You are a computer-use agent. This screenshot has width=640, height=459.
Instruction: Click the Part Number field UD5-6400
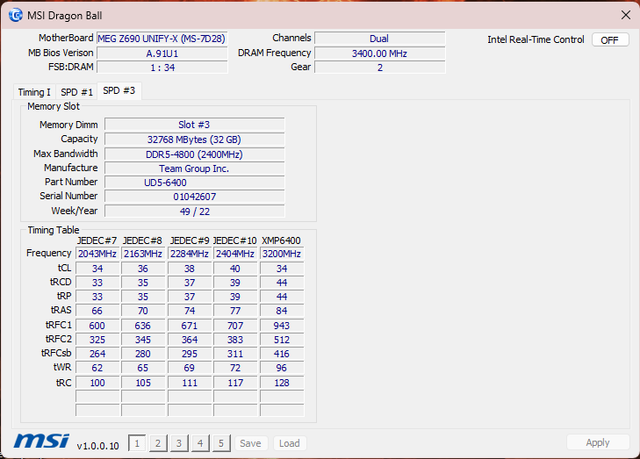[x=194, y=182]
